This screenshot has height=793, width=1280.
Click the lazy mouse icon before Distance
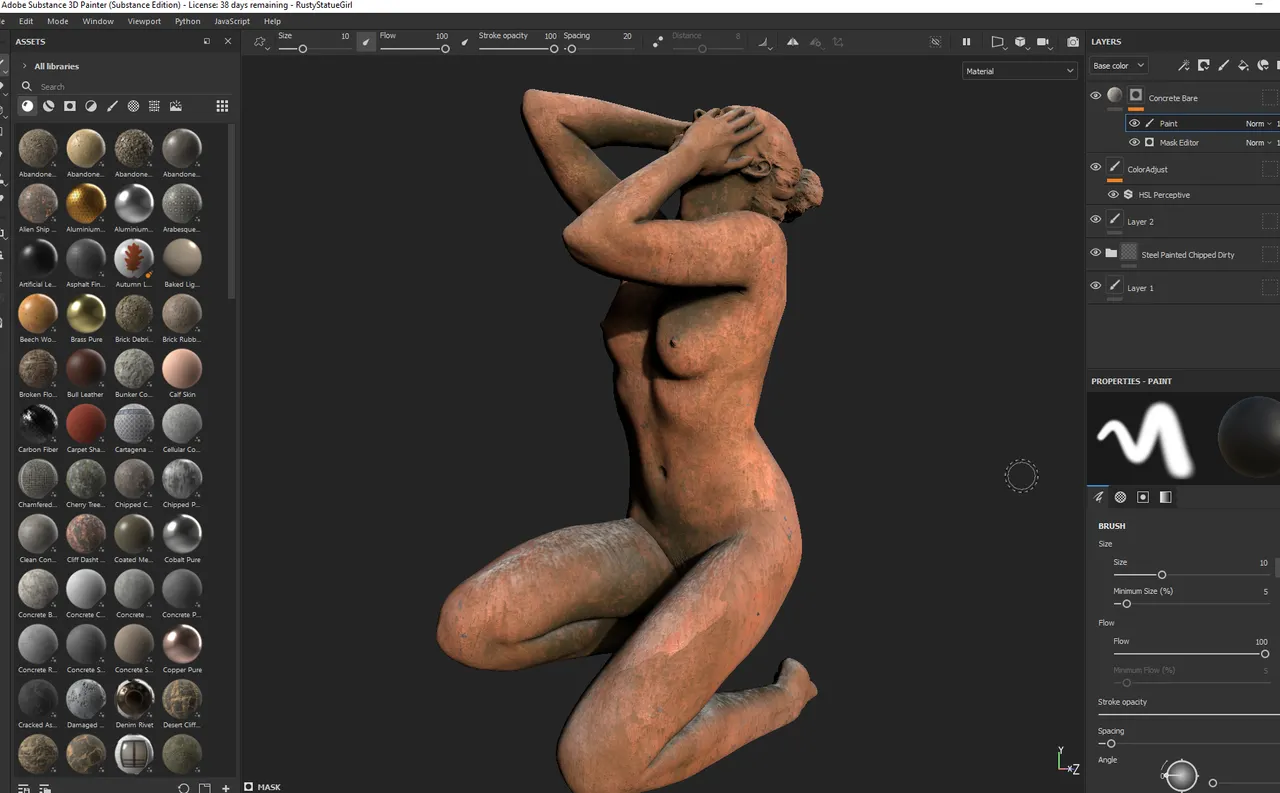pyautogui.click(x=657, y=43)
